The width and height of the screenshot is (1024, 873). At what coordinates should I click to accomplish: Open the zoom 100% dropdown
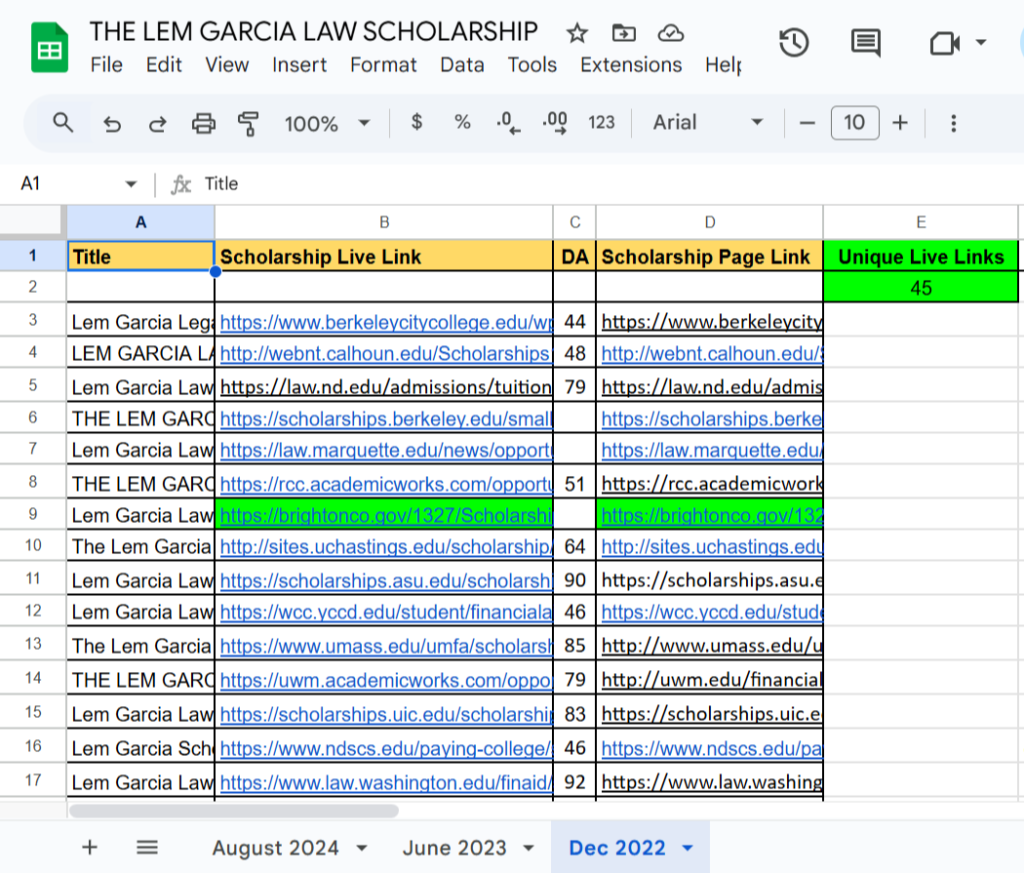pyautogui.click(x=327, y=123)
